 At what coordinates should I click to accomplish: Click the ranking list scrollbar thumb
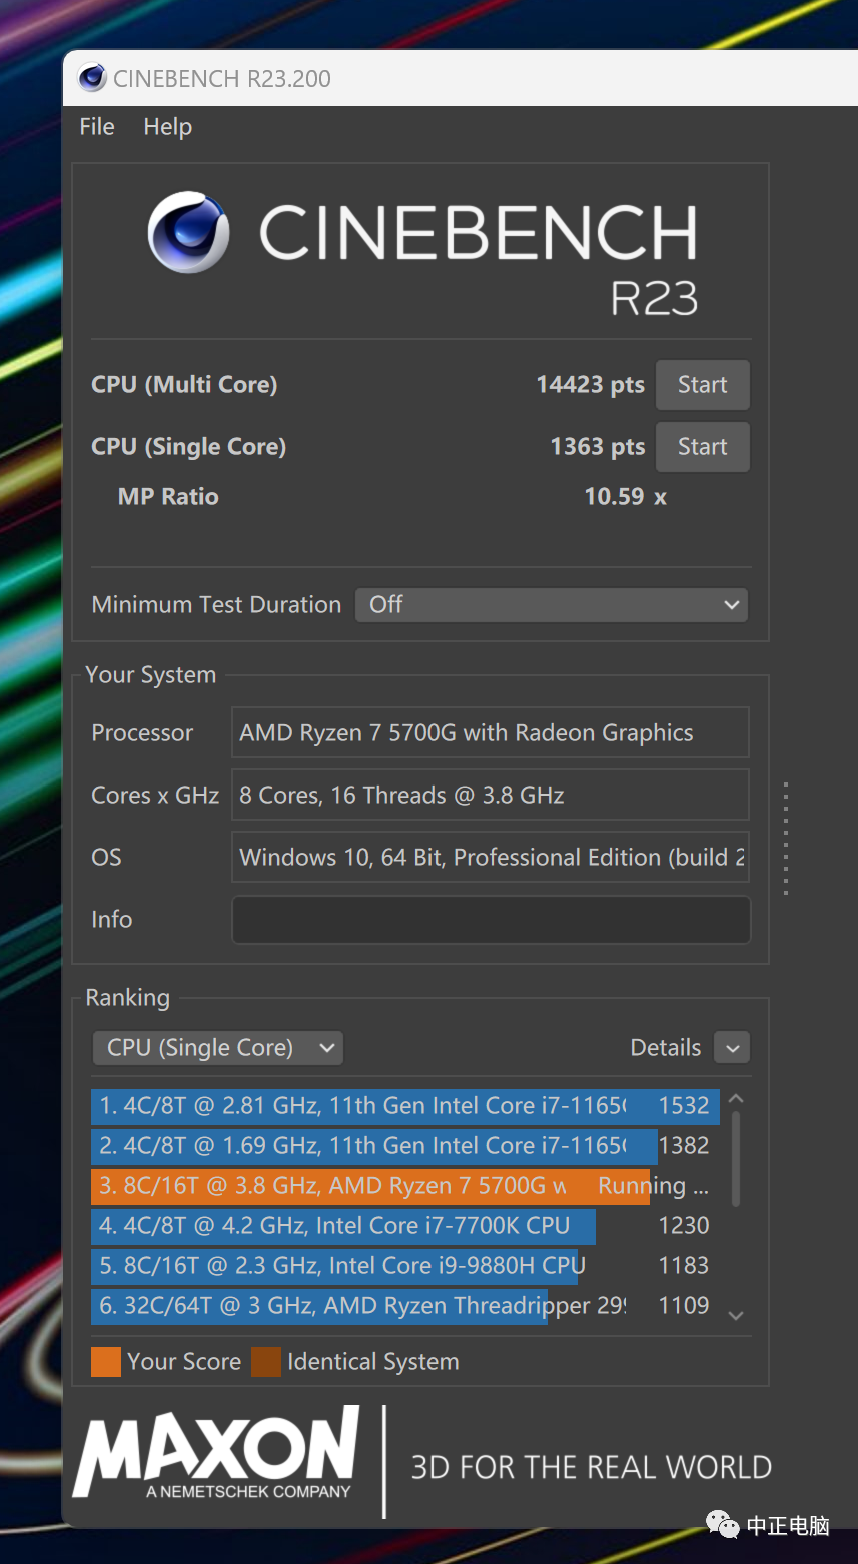pos(737,1159)
